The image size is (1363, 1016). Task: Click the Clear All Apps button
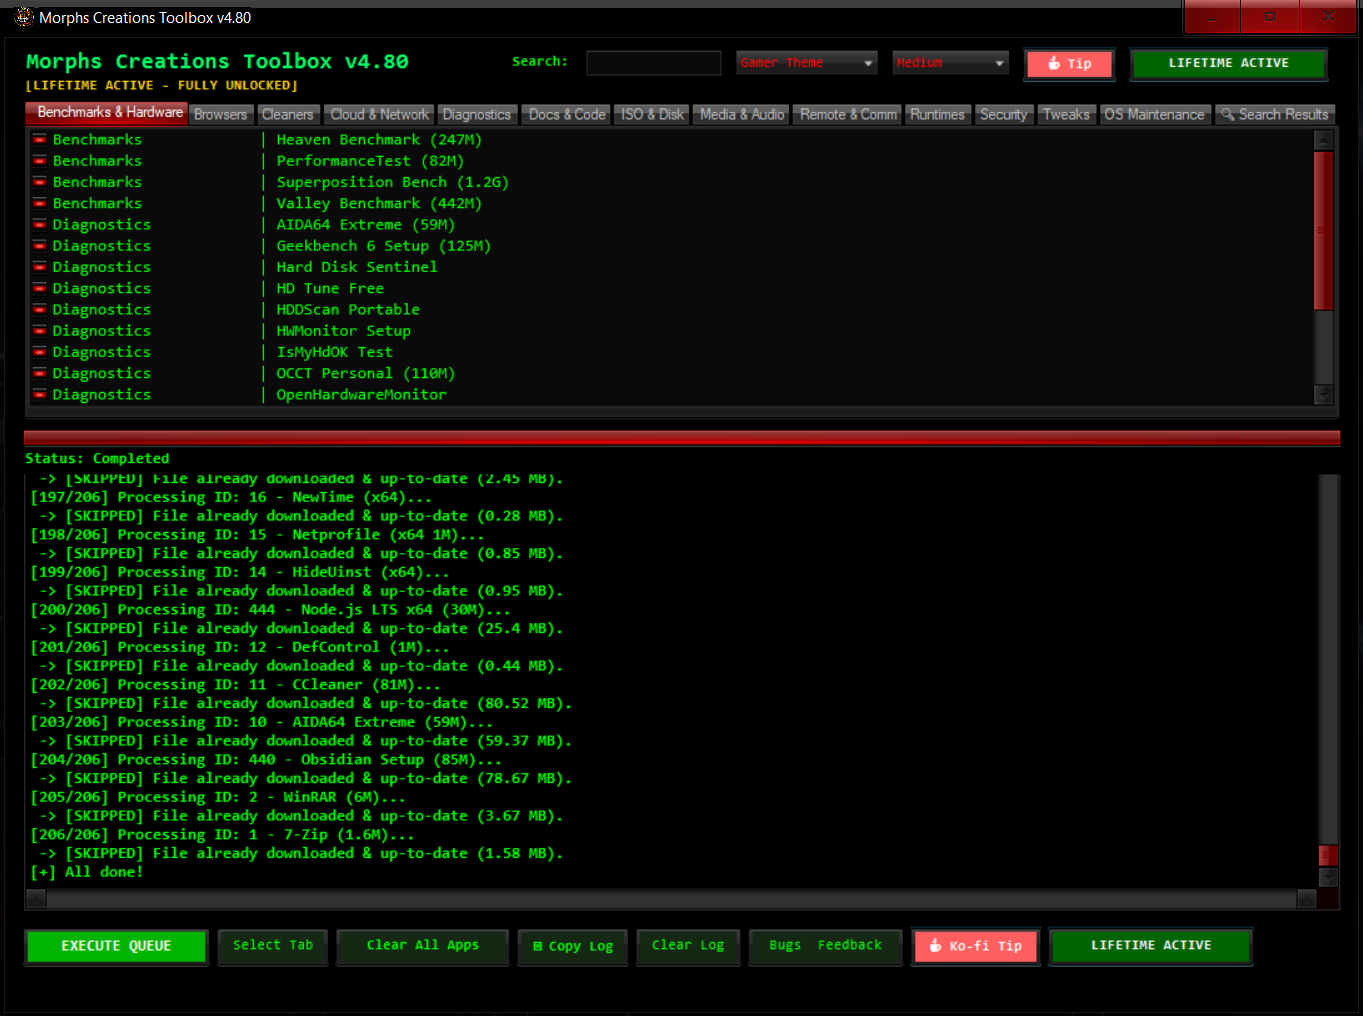(x=422, y=945)
